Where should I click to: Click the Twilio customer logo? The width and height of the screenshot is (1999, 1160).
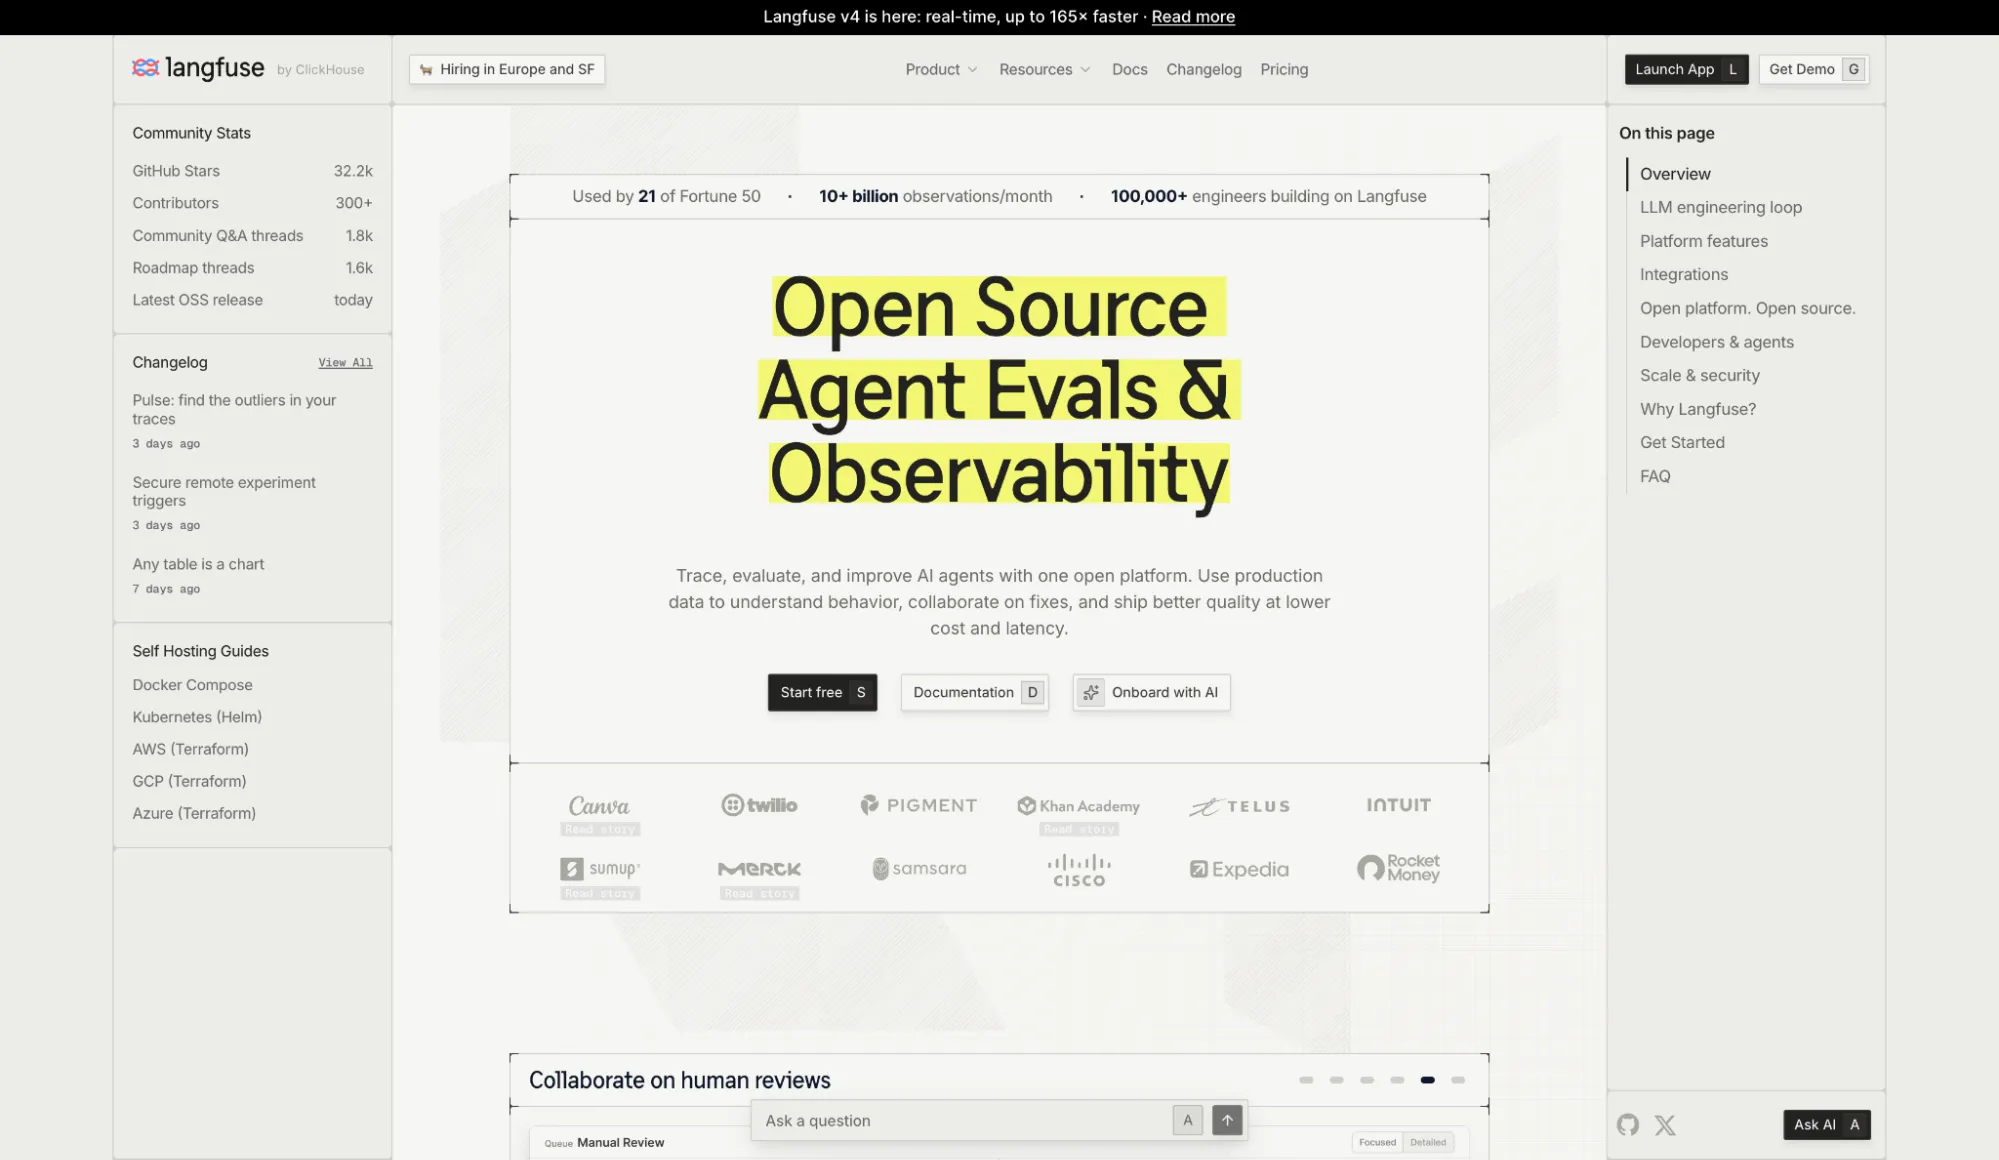click(x=759, y=805)
